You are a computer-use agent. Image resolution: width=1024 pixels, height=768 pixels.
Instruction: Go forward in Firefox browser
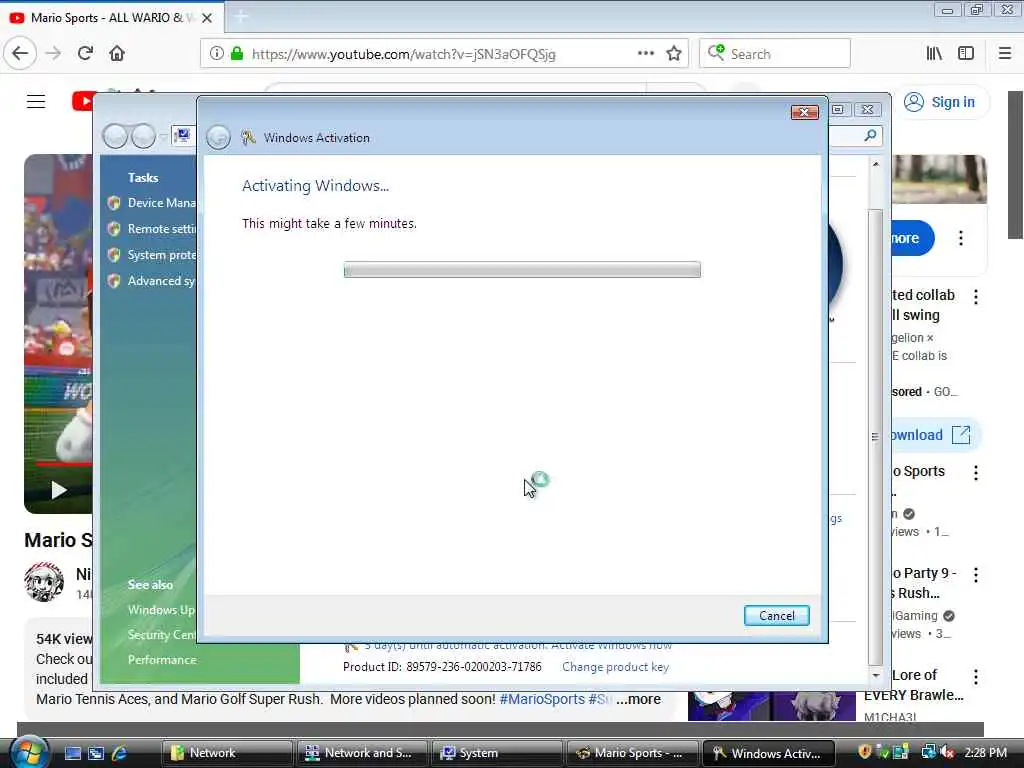point(53,54)
